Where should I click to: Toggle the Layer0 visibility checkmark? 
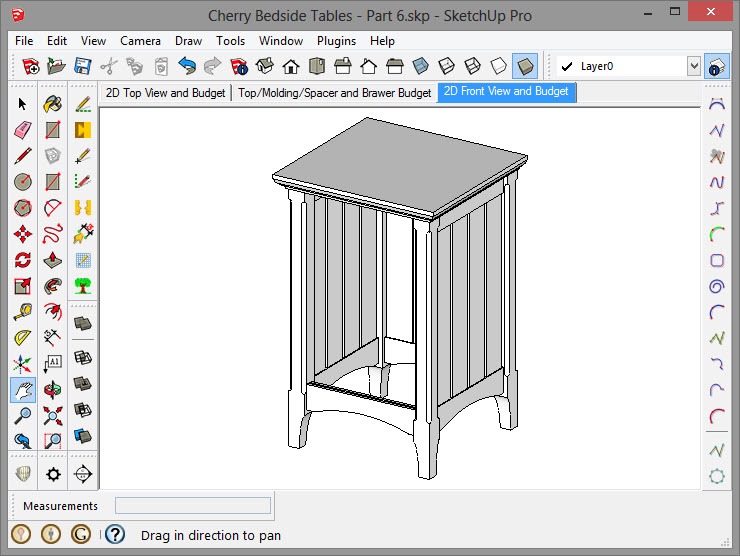point(567,67)
